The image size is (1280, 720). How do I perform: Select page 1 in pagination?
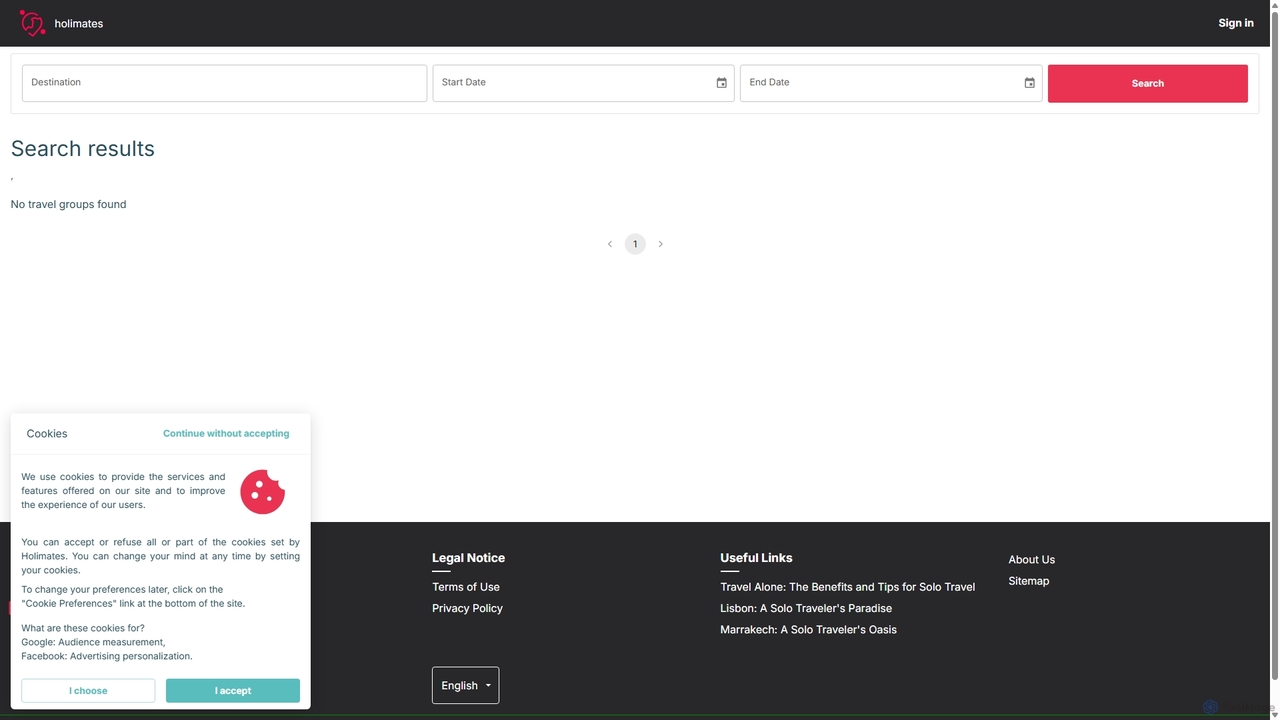(635, 244)
